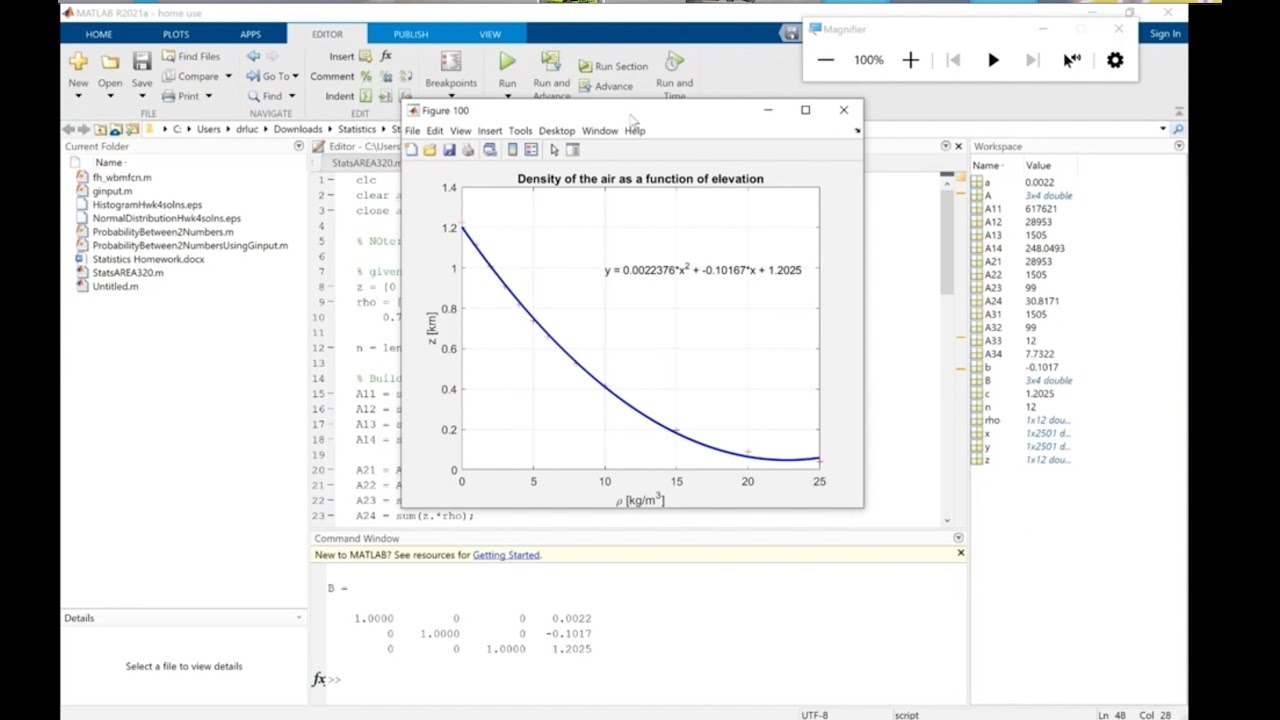Click the Open folder icon in ribbon
Viewport: 1280px width, 720px height.
pyautogui.click(x=110, y=62)
